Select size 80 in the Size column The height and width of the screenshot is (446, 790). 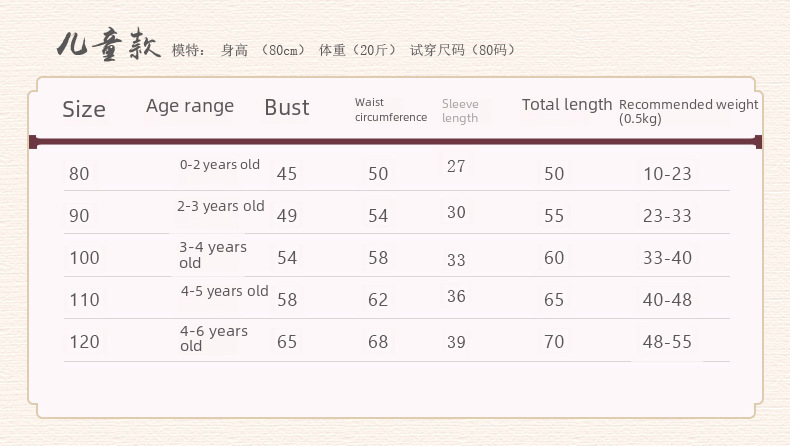tap(79, 174)
